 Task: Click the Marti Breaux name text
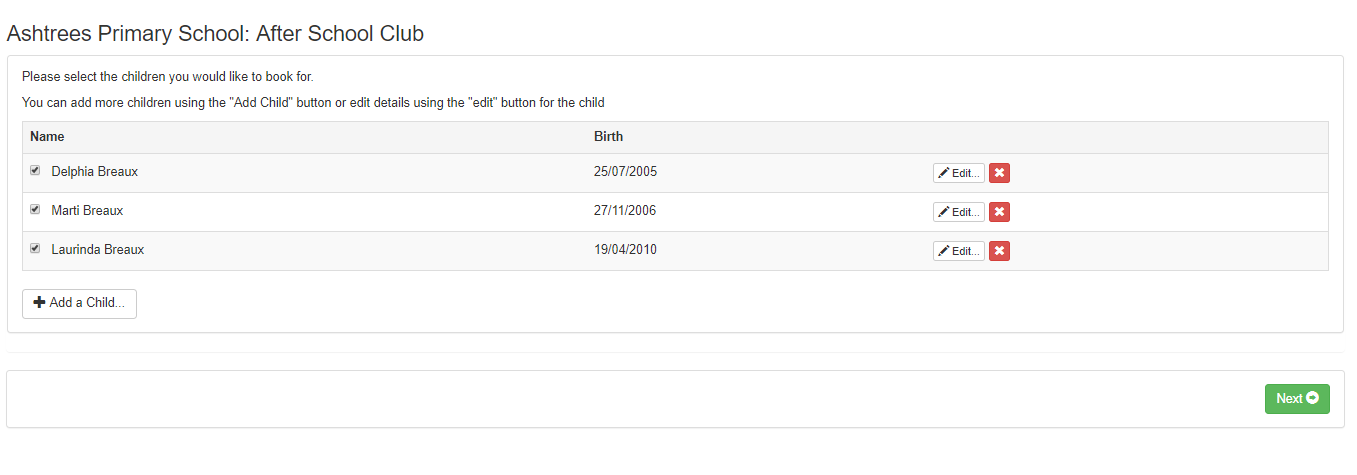point(87,211)
